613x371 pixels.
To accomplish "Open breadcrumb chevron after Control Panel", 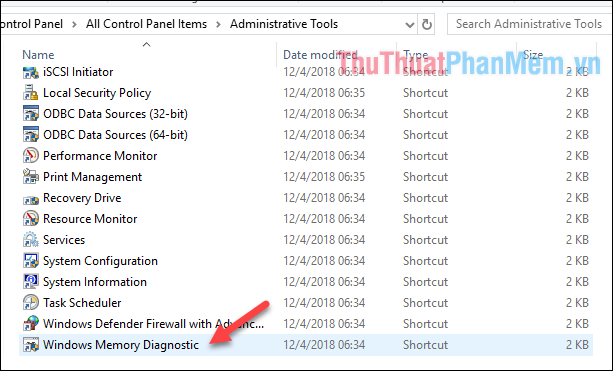I will coord(74,25).
